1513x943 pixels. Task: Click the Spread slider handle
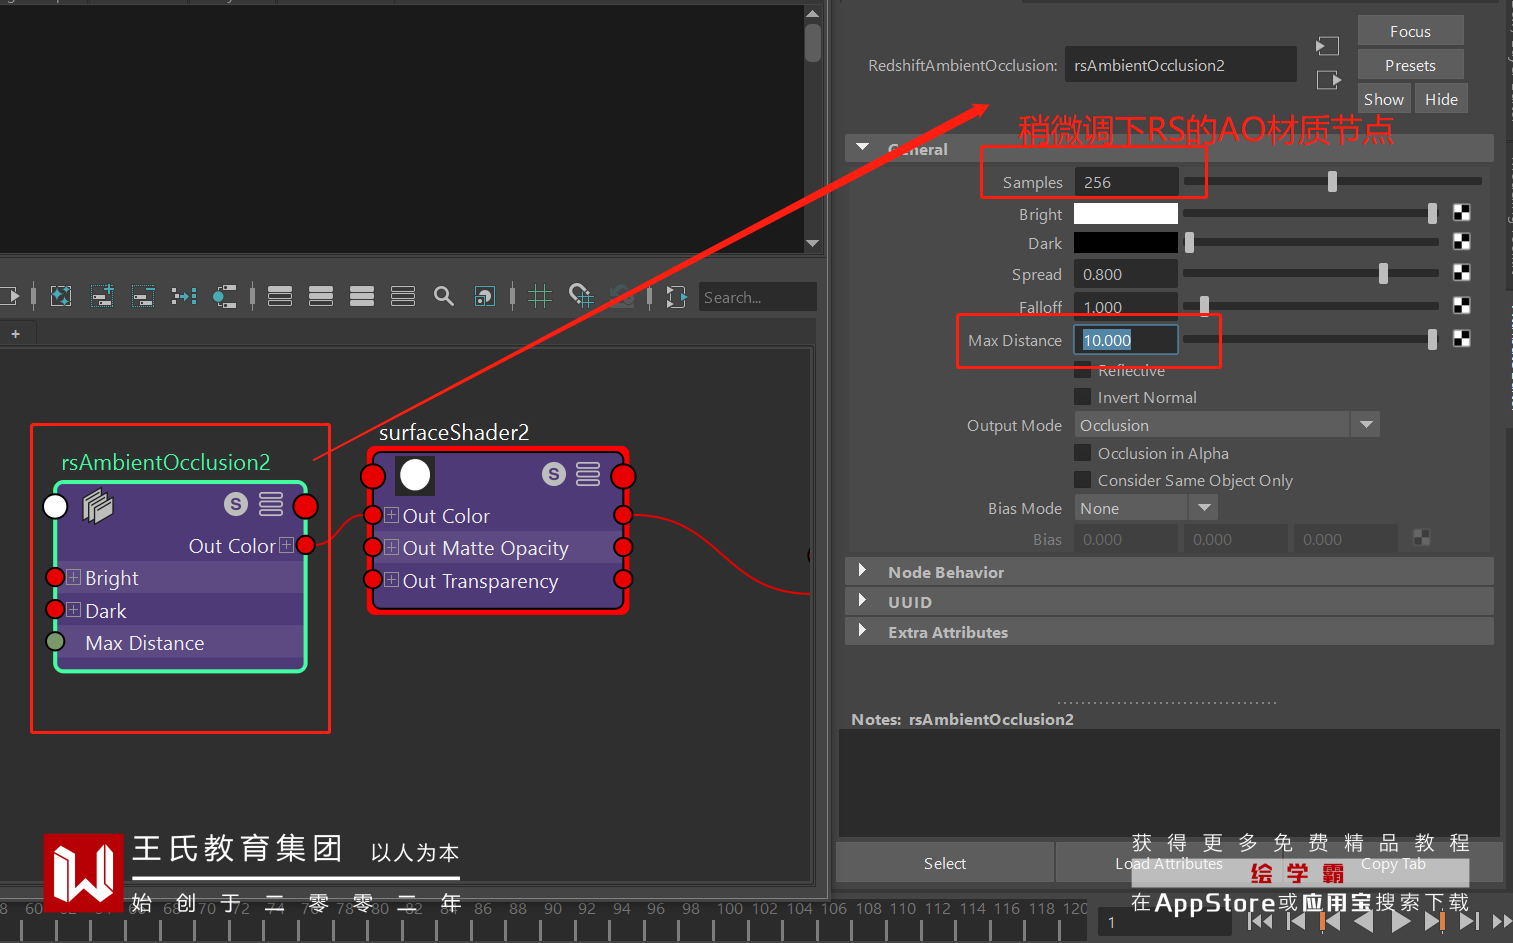tap(1383, 273)
